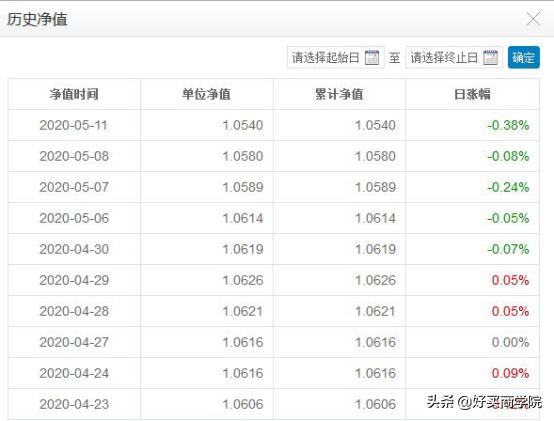Click the 0.05% value for 2020-04-29
This screenshot has height=421, width=554.
510,280
